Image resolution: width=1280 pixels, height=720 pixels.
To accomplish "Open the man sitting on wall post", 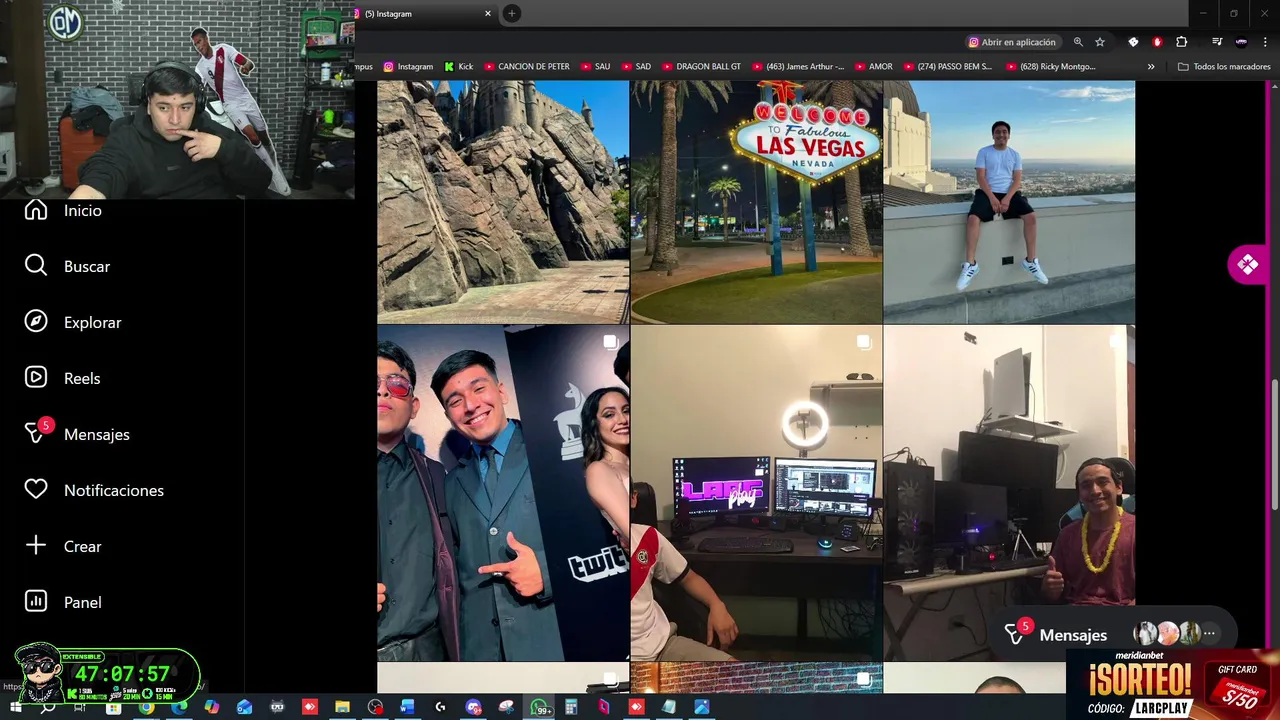I will coord(1009,202).
